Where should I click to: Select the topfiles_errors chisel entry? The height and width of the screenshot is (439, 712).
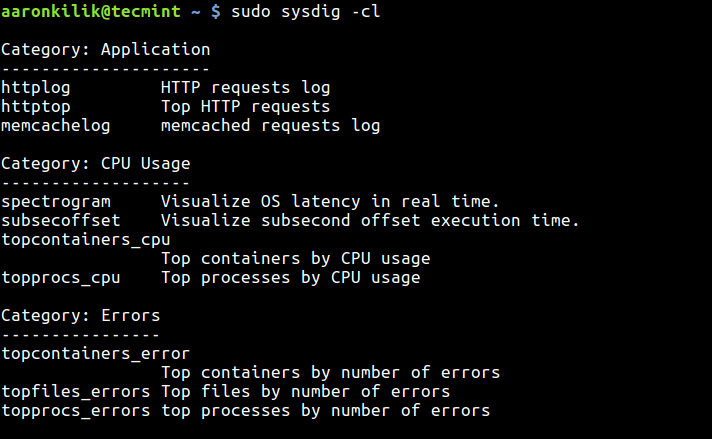click(76, 392)
